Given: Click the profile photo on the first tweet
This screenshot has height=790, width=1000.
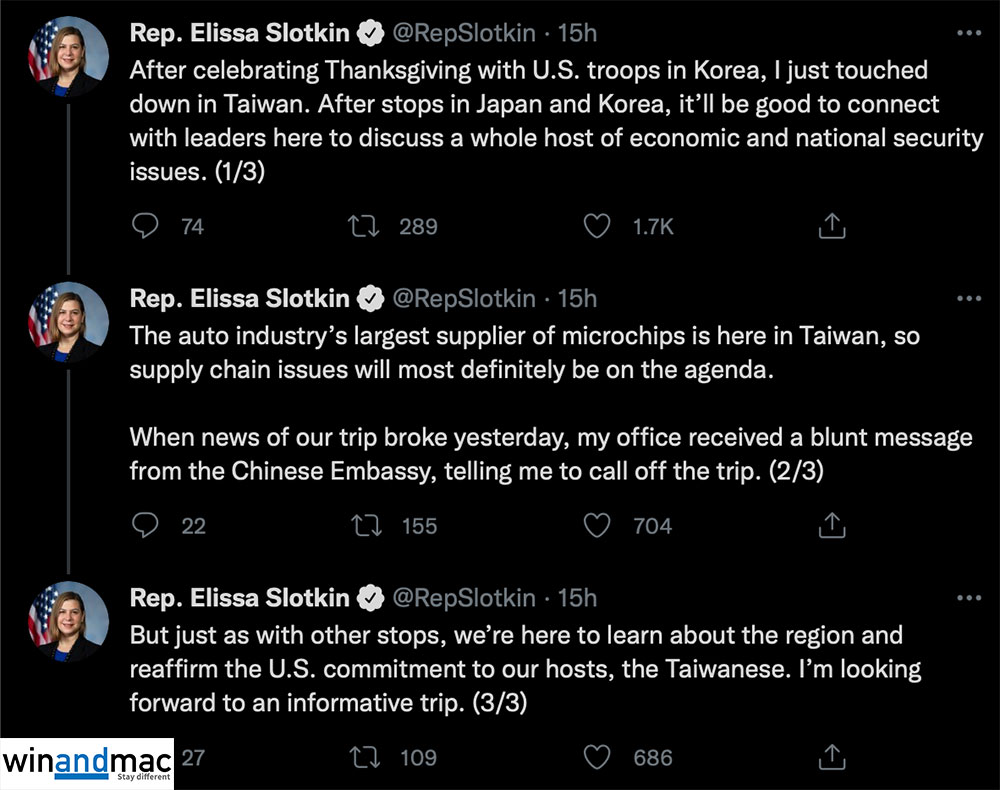Looking at the screenshot, I should pyautogui.click(x=68, y=55).
